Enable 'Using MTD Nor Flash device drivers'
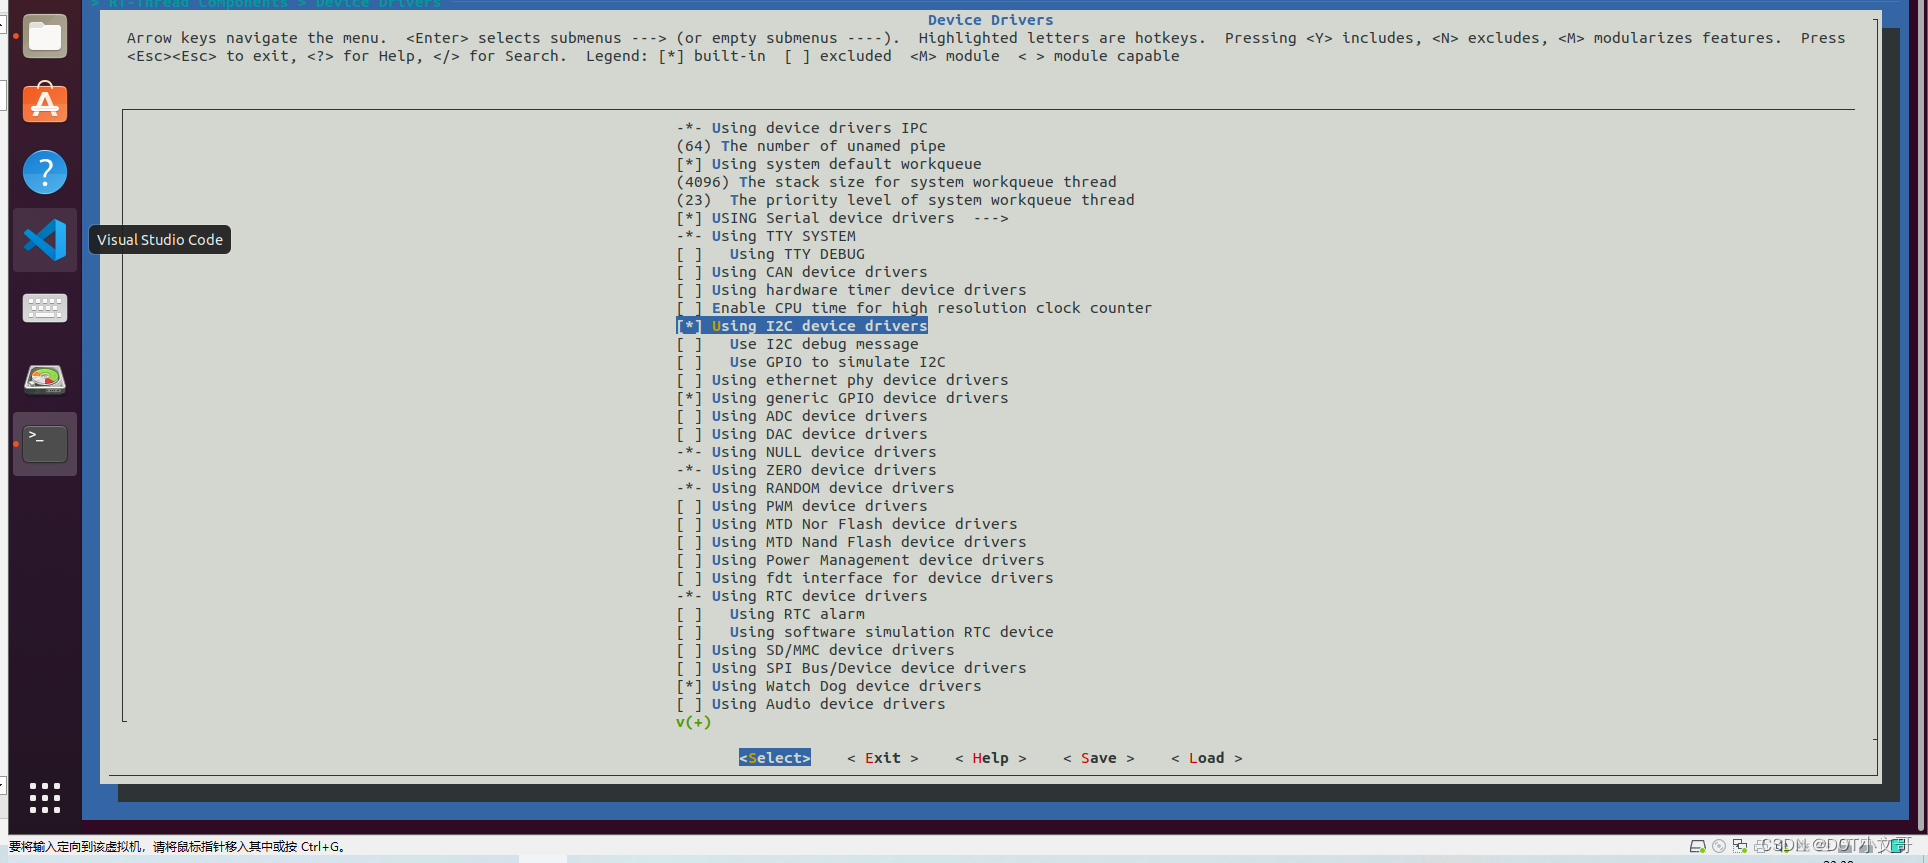This screenshot has width=1928, height=863. pyautogui.click(x=847, y=524)
